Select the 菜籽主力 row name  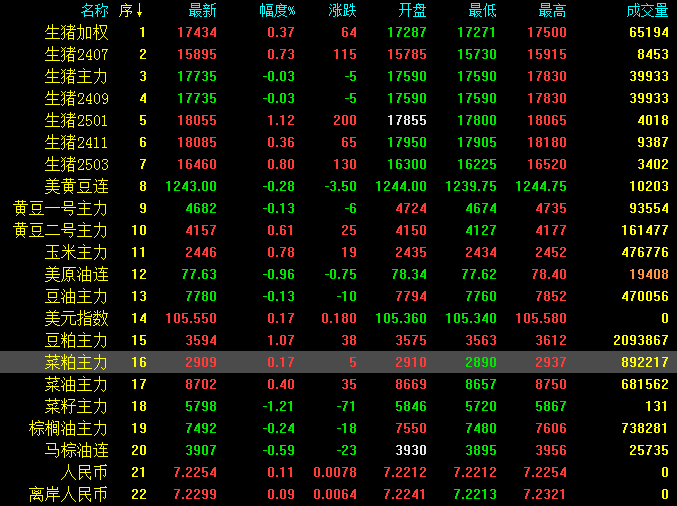click(x=76, y=406)
